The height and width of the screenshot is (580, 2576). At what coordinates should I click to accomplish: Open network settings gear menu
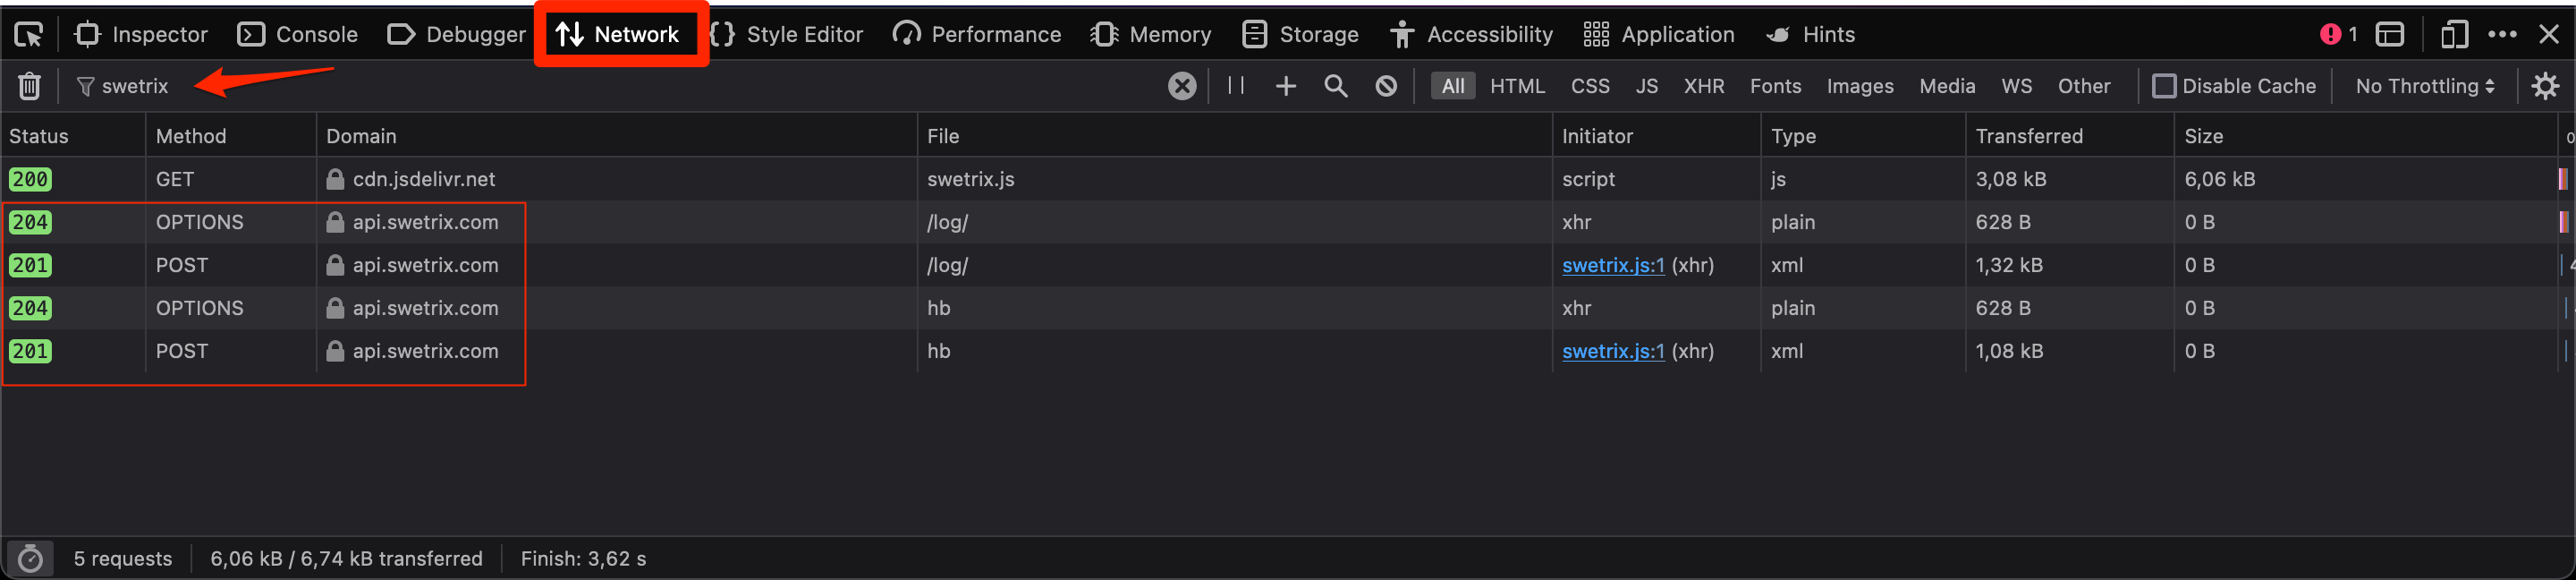pyautogui.click(x=2544, y=87)
